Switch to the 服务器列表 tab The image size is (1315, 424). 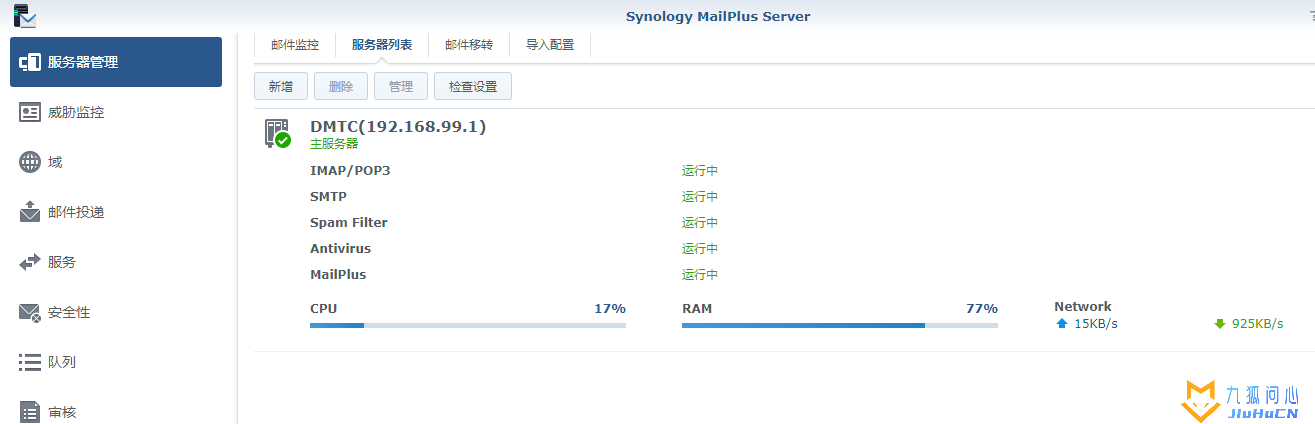pyautogui.click(x=382, y=45)
